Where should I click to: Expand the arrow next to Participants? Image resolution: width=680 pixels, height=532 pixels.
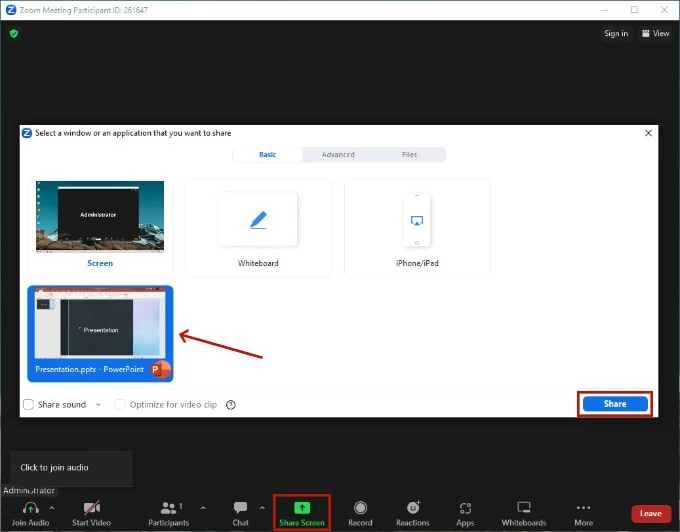(x=204, y=508)
